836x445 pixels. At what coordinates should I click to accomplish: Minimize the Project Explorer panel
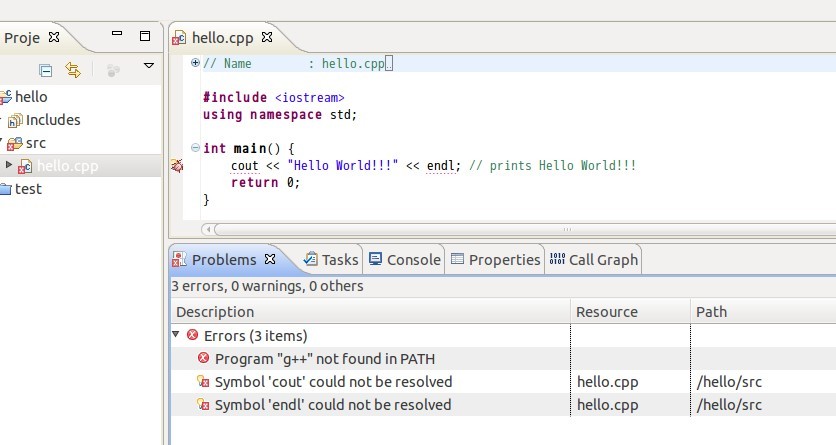tap(117, 34)
